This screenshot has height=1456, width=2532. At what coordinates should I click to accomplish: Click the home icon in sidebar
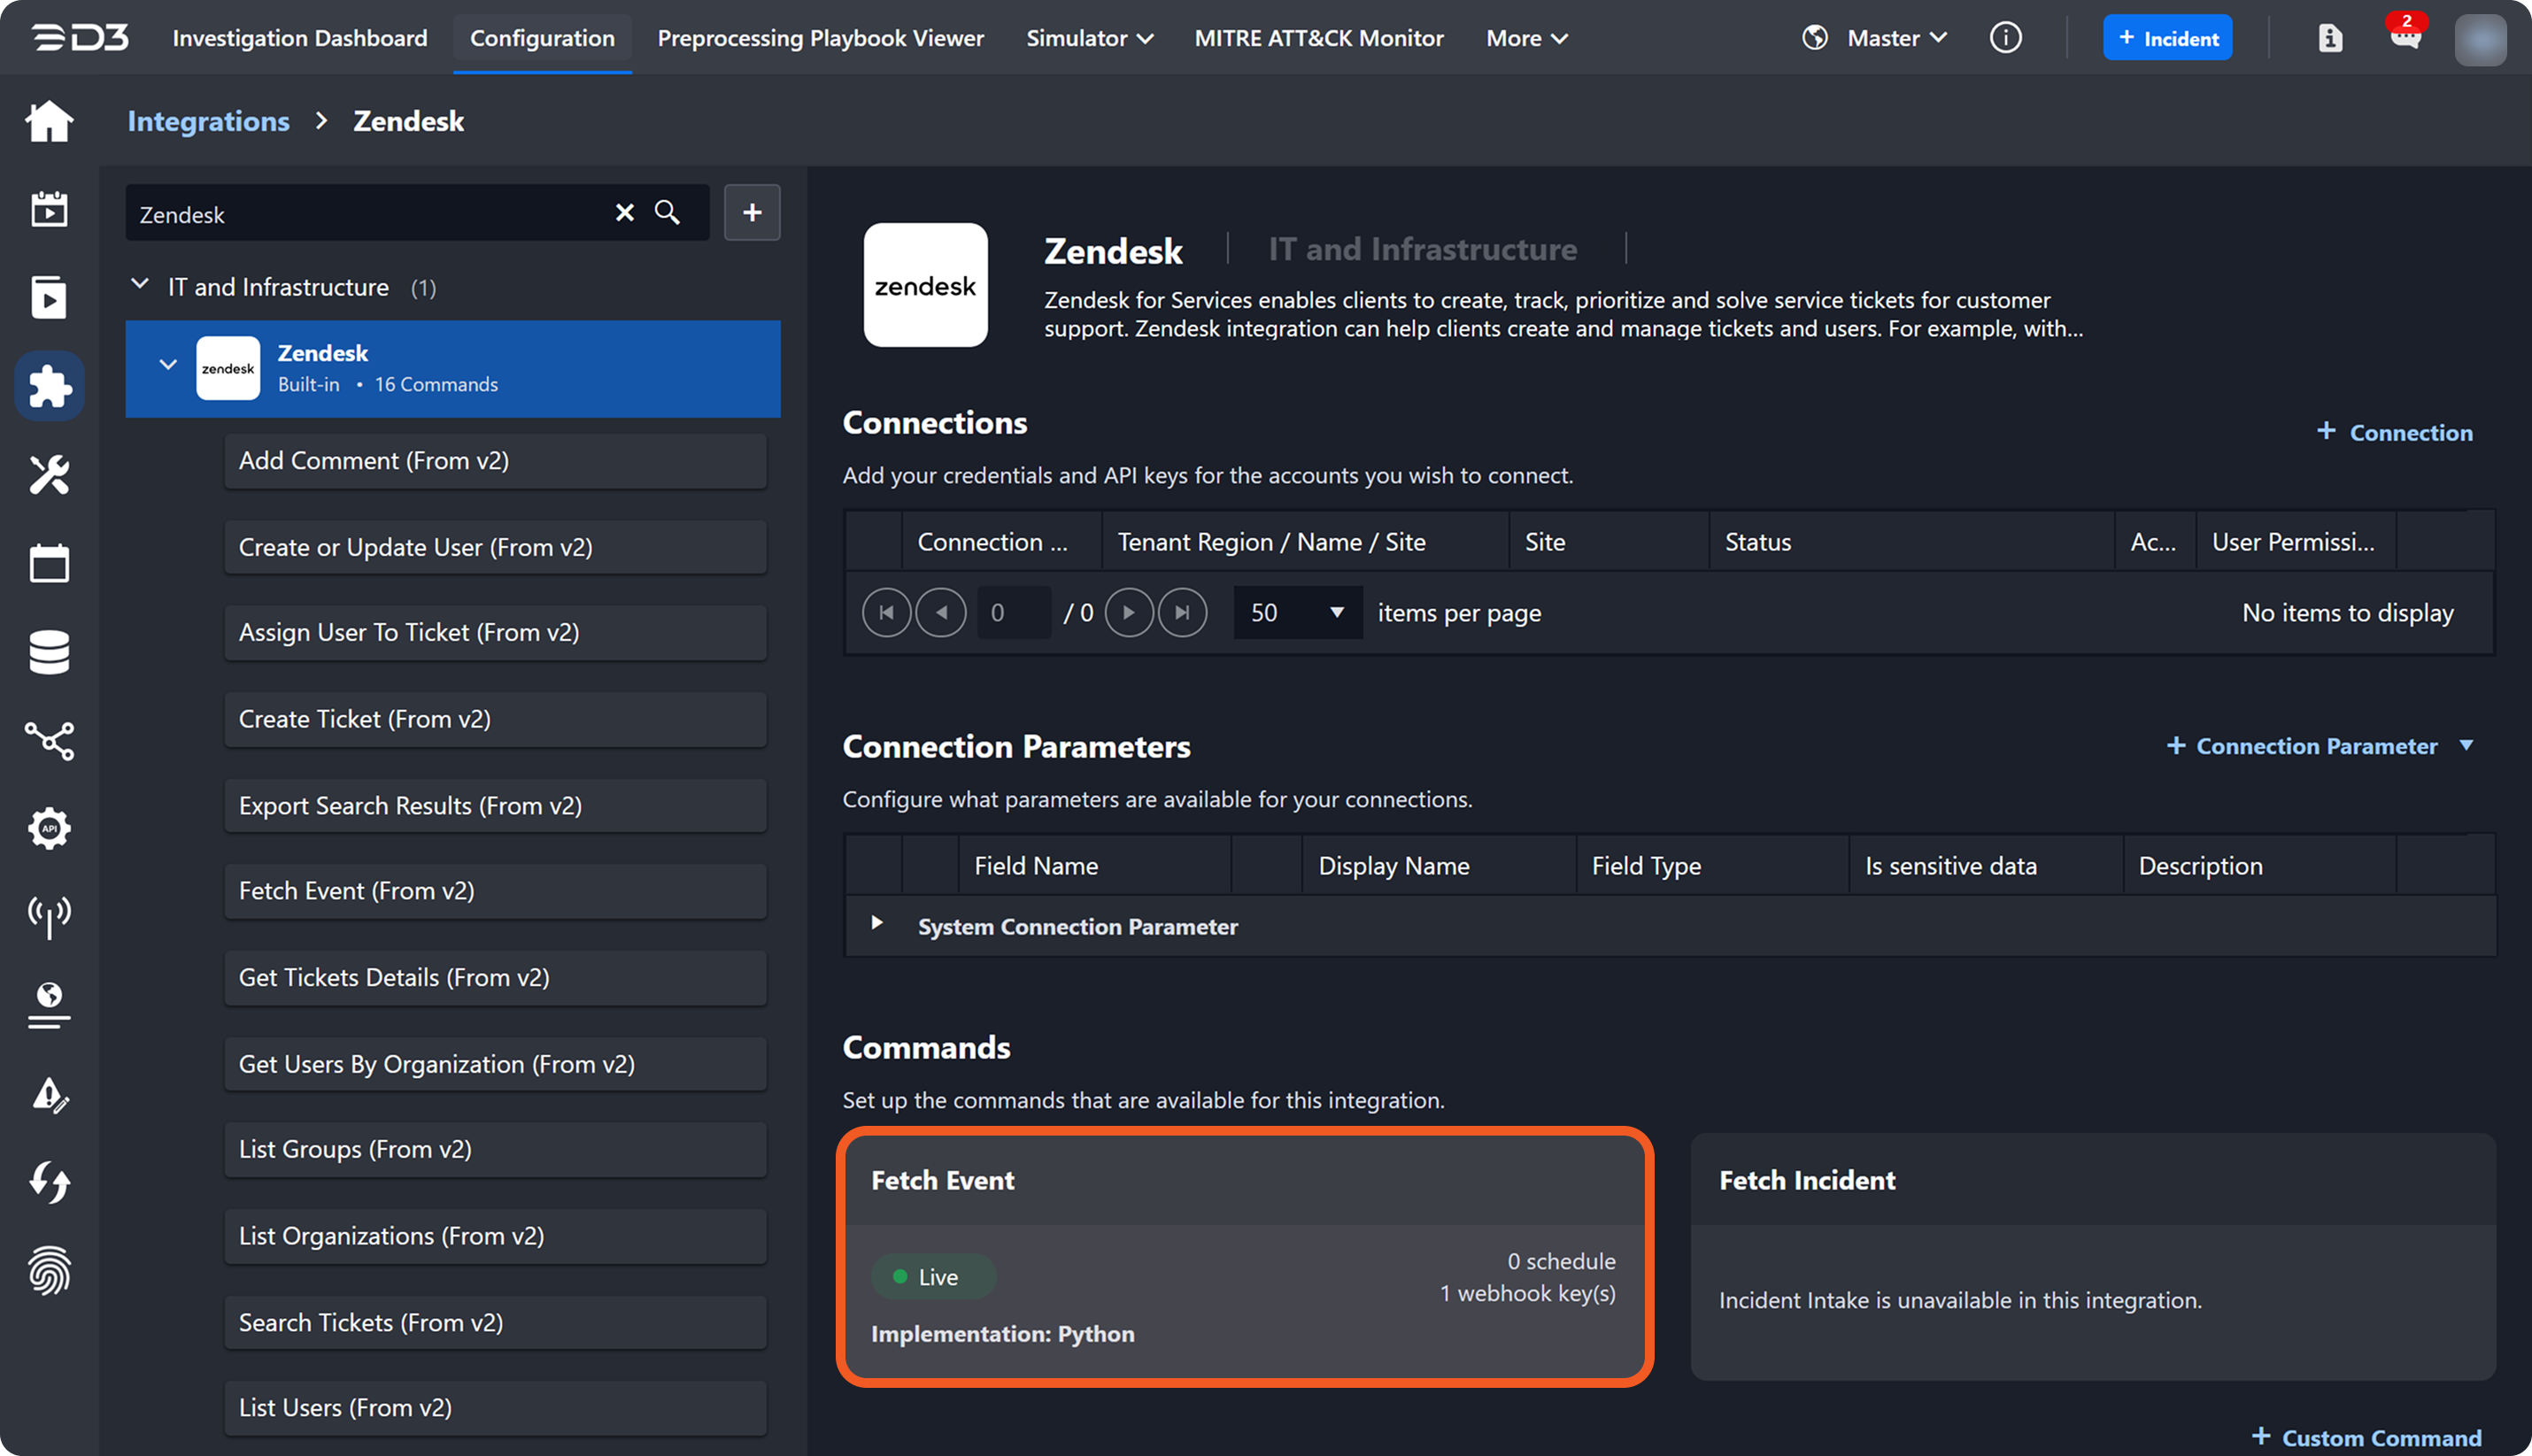[x=49, y=122]
